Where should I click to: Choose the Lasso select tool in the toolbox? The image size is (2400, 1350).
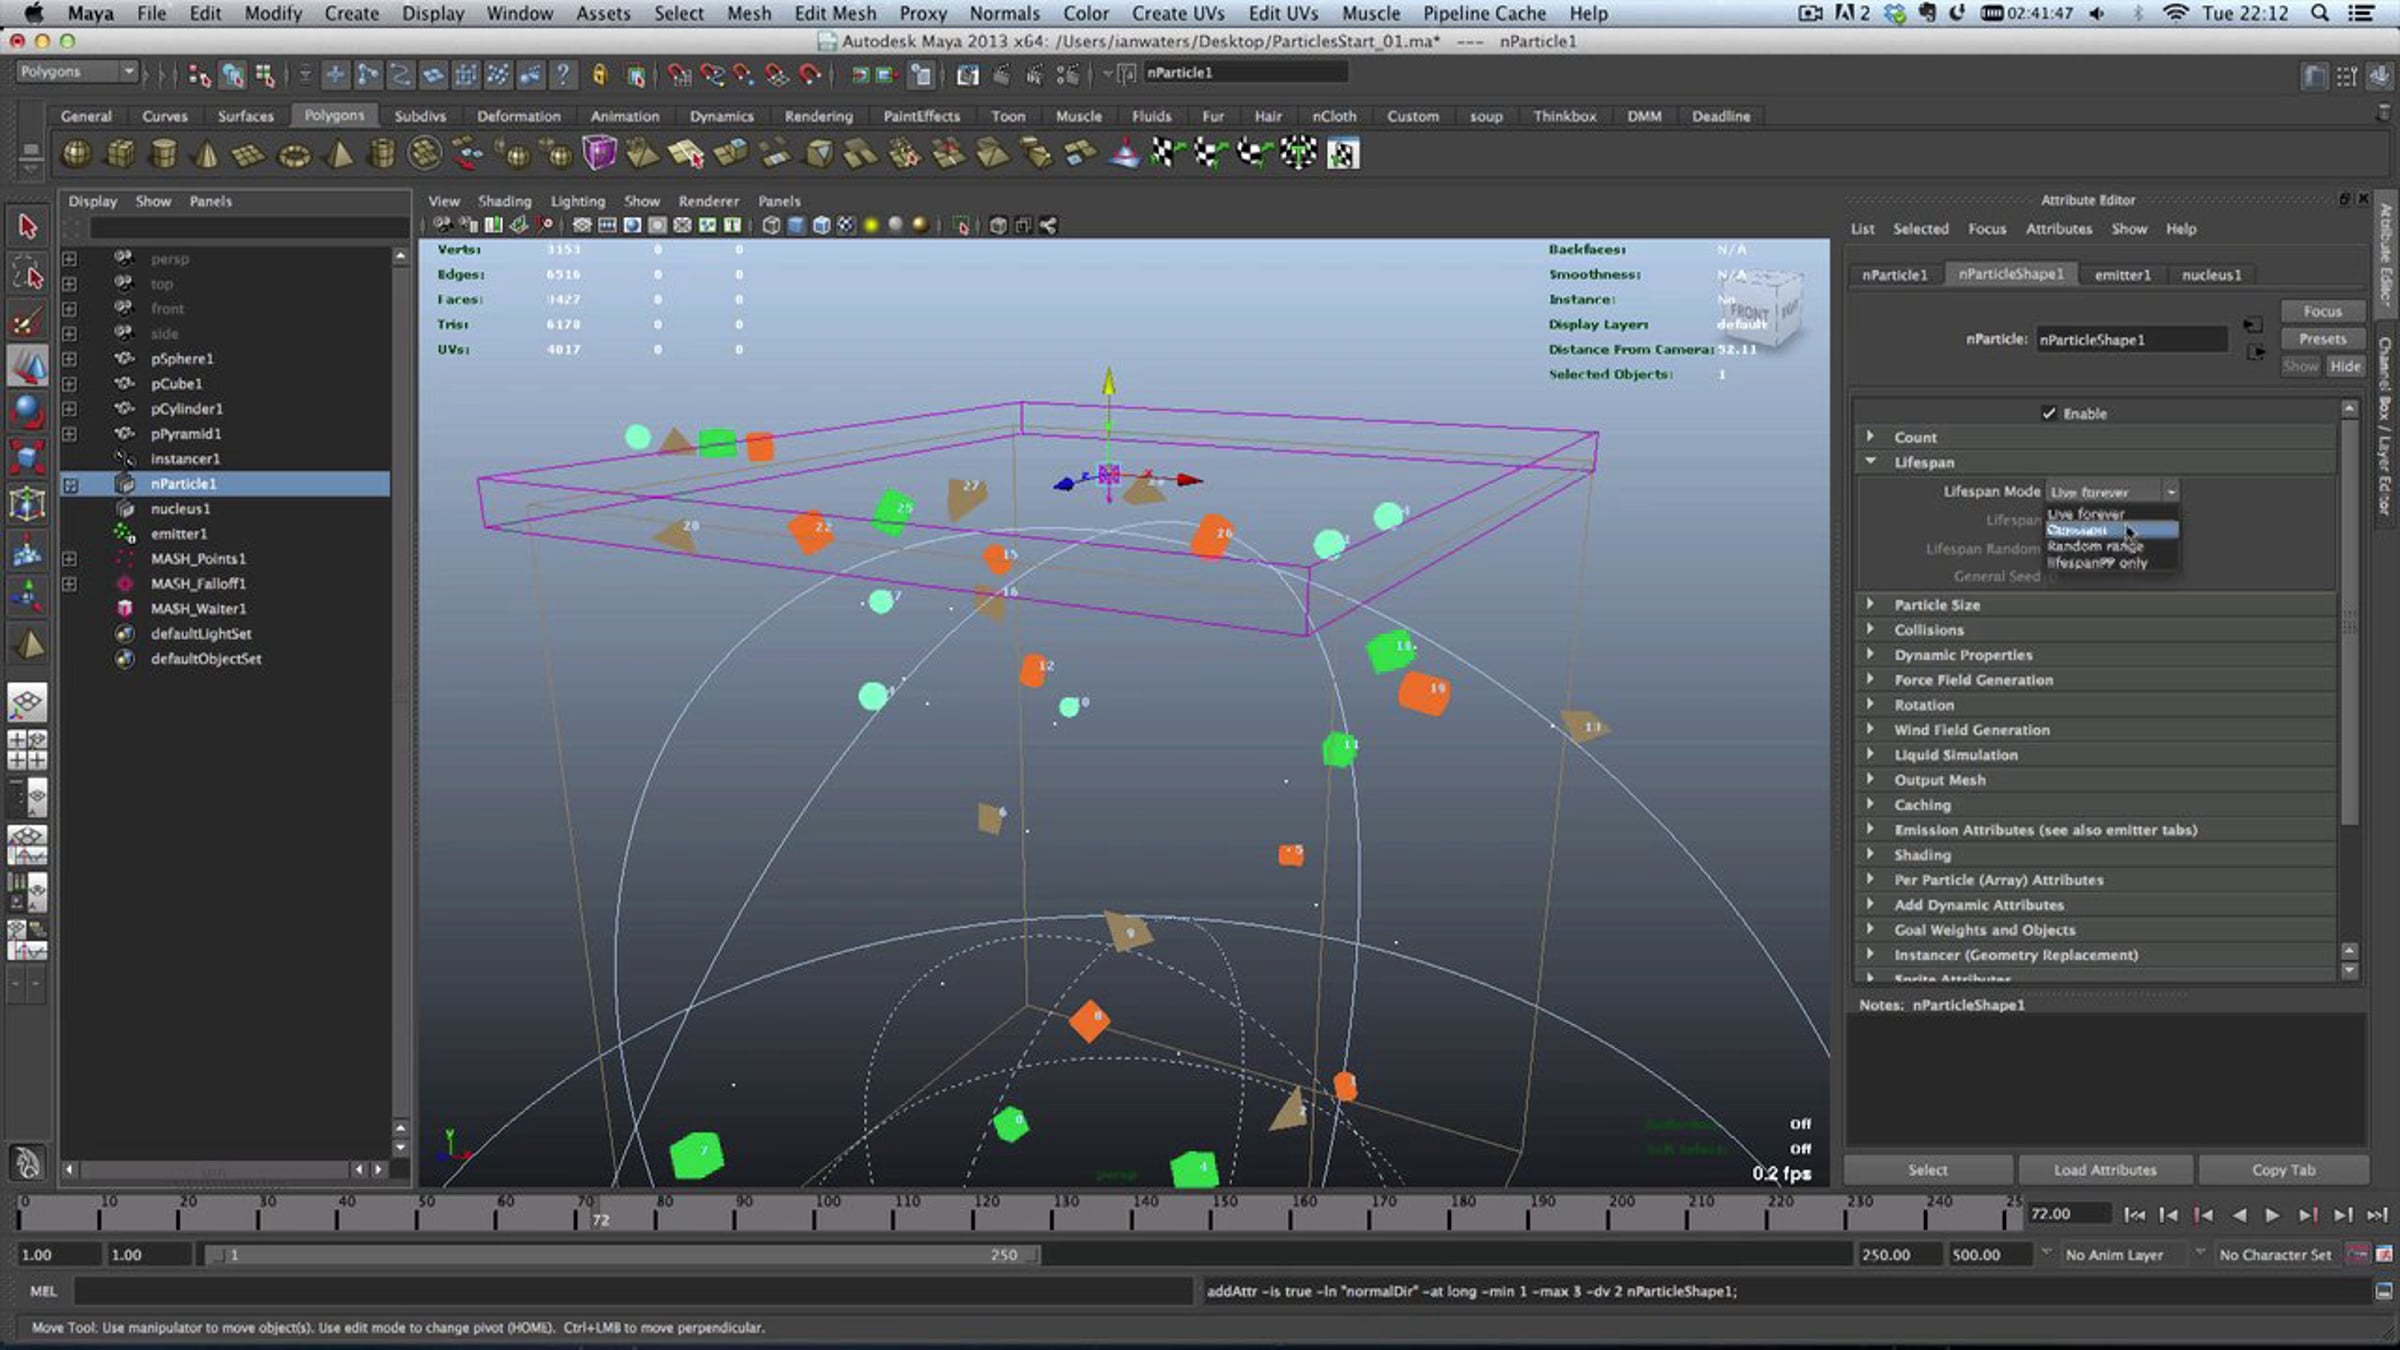tap(28, 273)
